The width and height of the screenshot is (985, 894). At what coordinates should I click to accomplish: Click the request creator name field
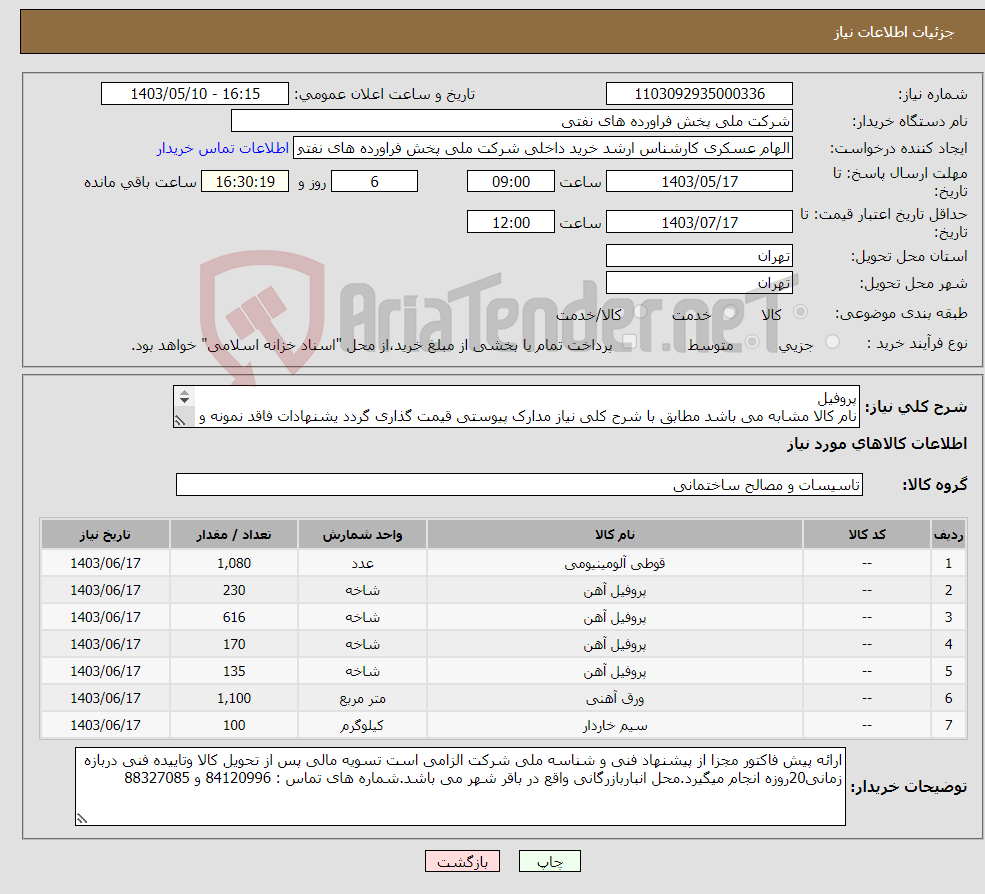point(543,148)
